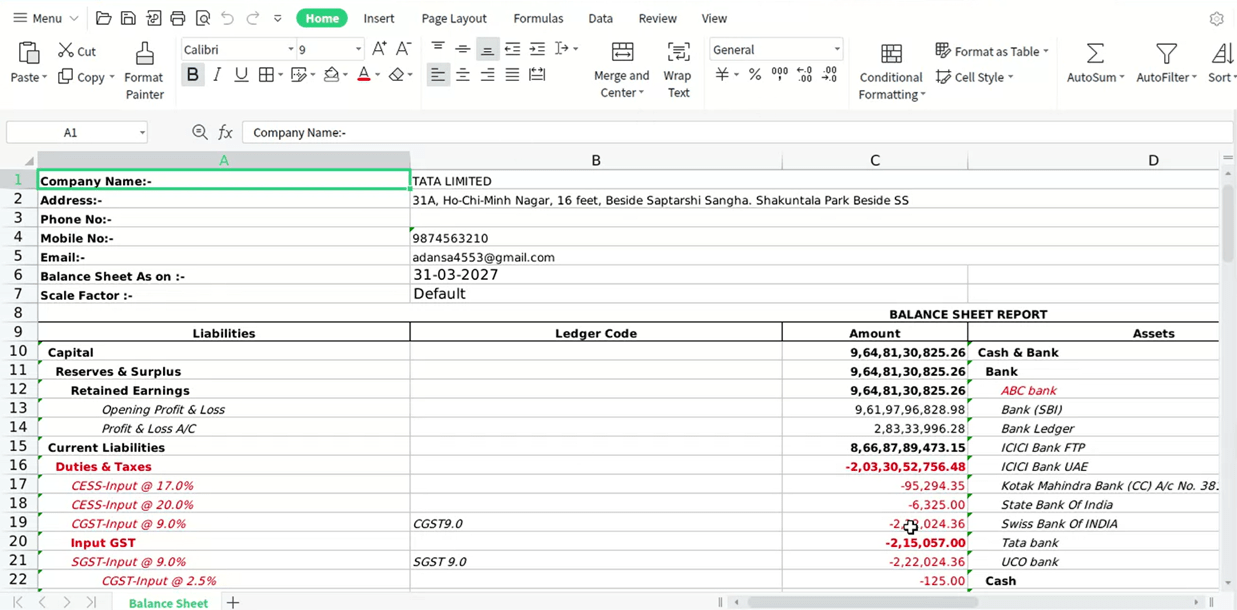1237x610 pixels.
Task: Switch to the Home tab
Action: coord(322,18)
